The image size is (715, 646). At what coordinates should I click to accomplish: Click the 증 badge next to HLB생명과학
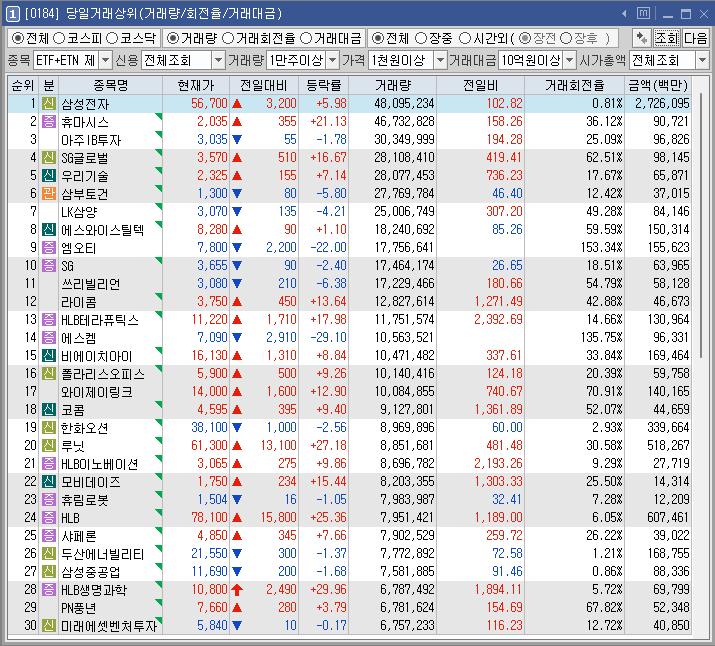(49, 589)
